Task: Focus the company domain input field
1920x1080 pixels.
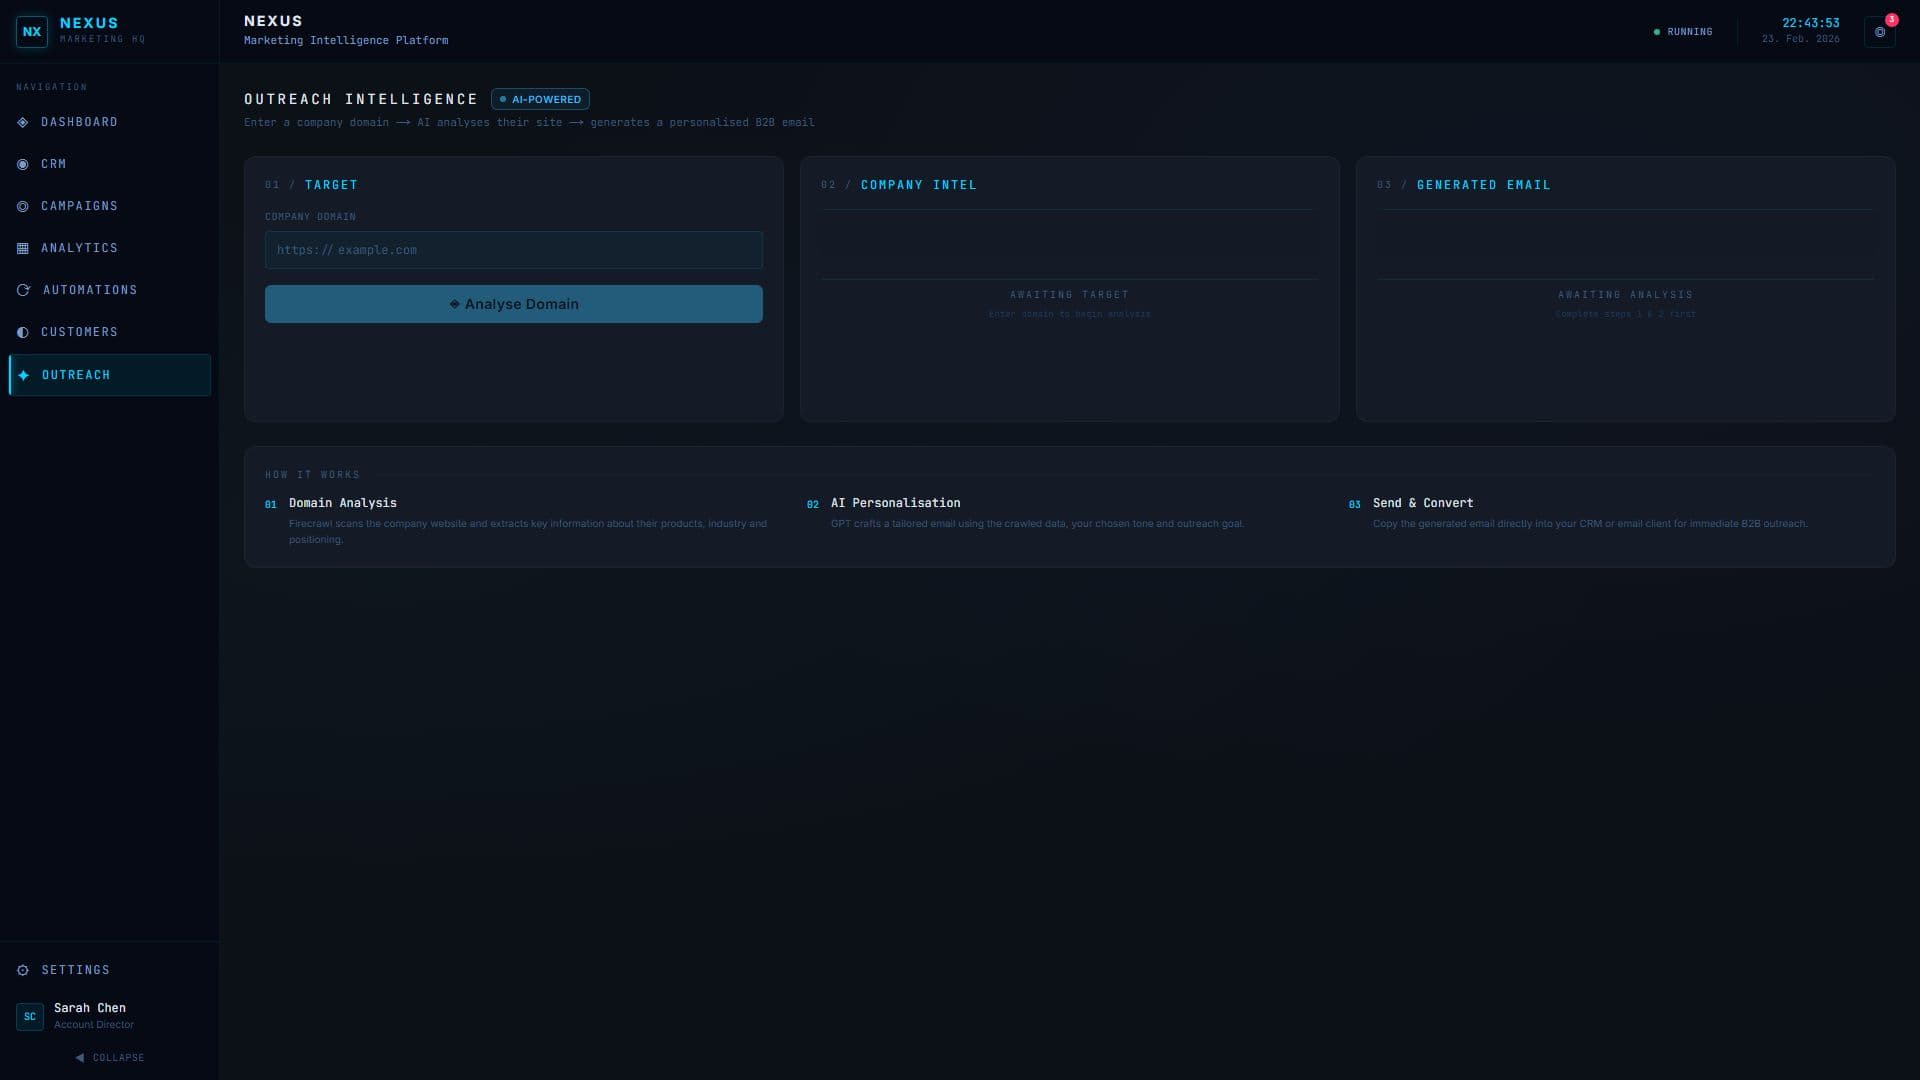Action: (x=513, y=250)
